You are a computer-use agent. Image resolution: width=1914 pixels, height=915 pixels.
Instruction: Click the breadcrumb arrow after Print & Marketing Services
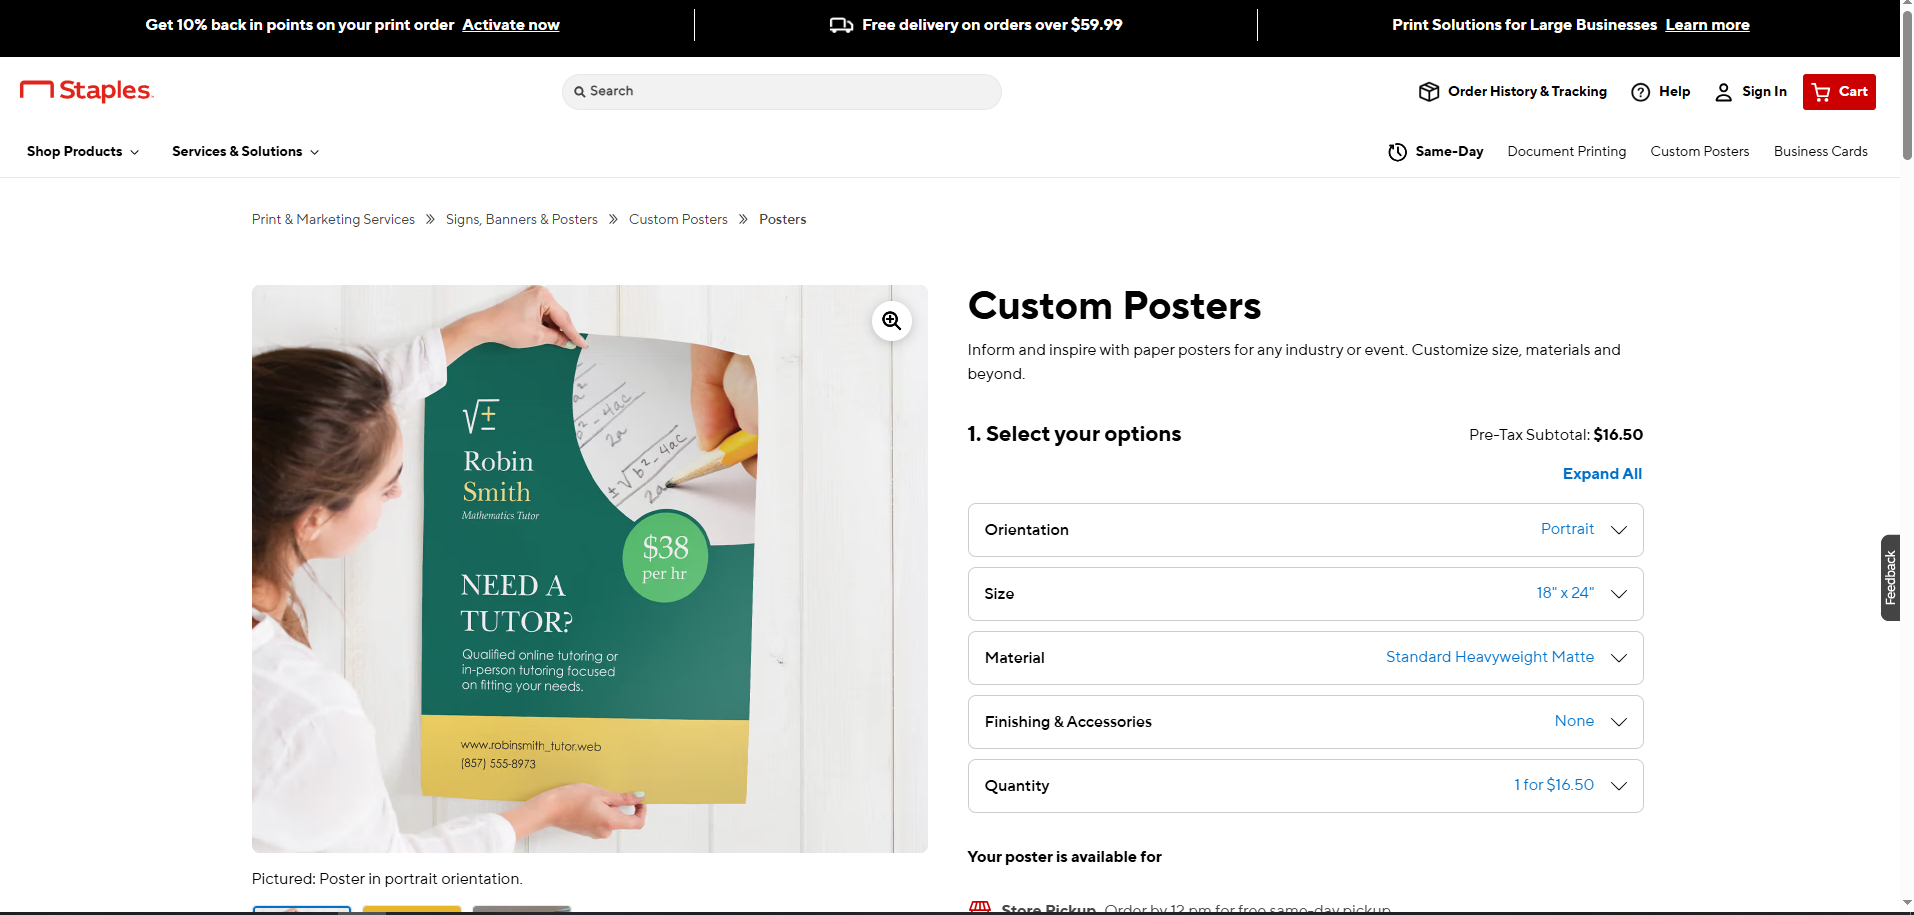coord(430,220)
